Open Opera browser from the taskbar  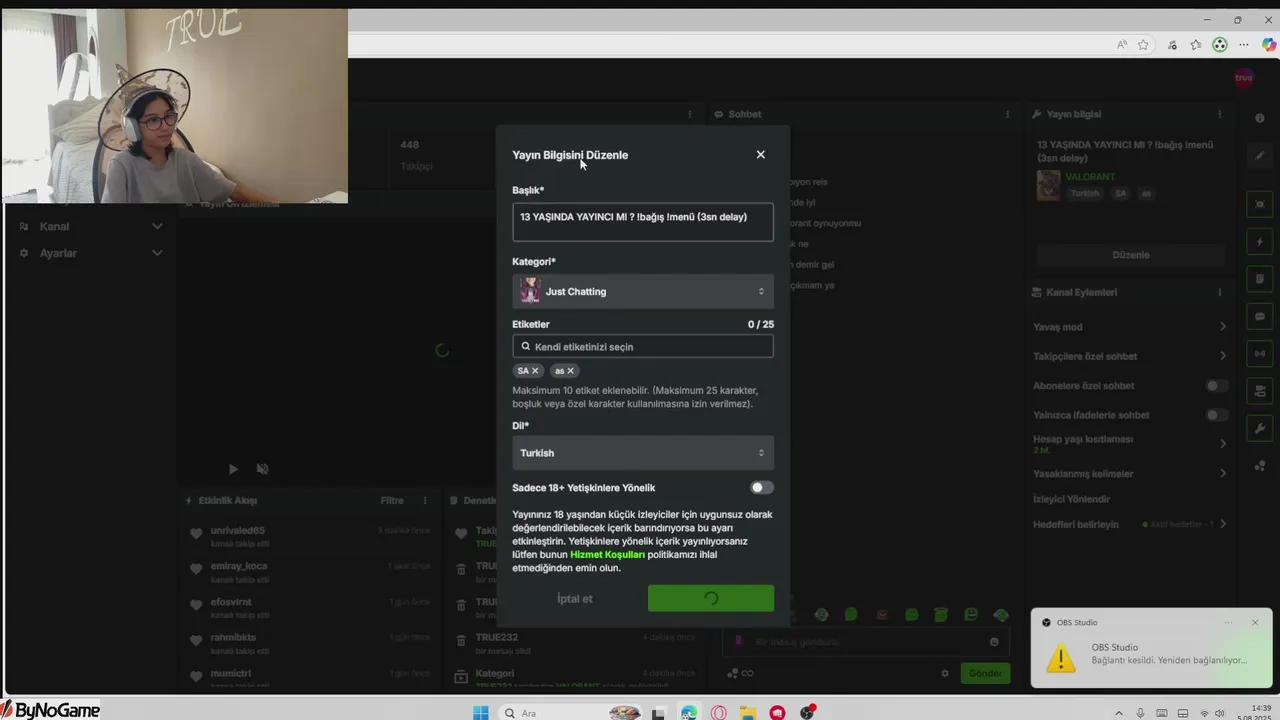pyautogui.click(x=719, y=713)
